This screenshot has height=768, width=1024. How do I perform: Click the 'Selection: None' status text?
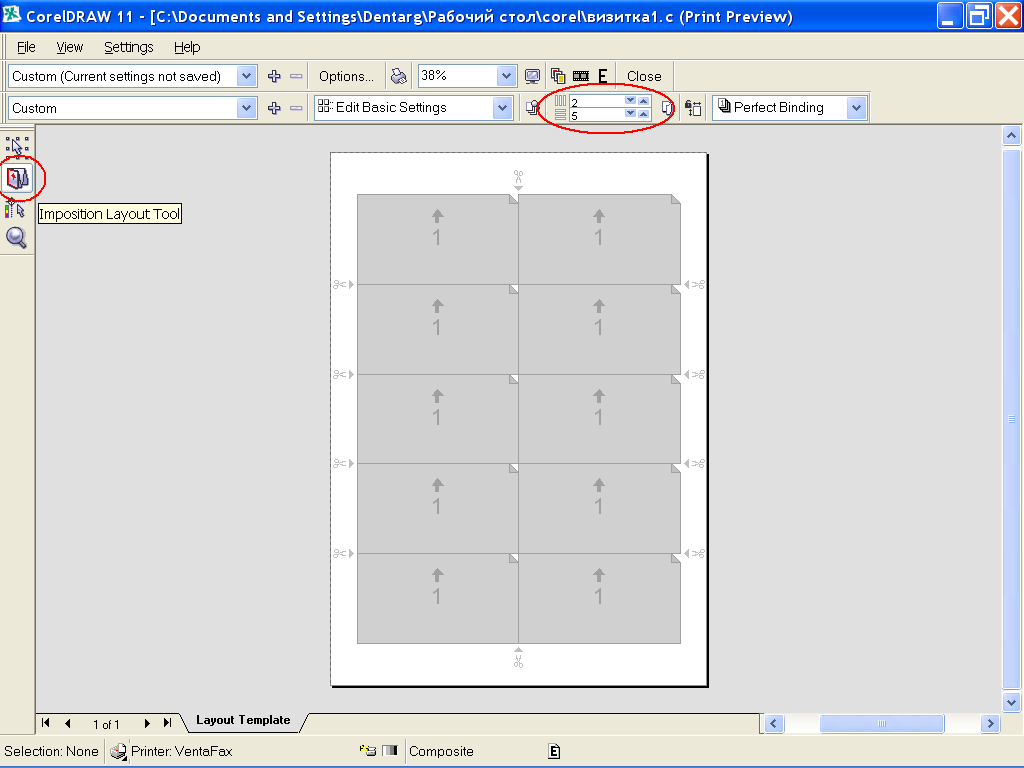(51, 752)
